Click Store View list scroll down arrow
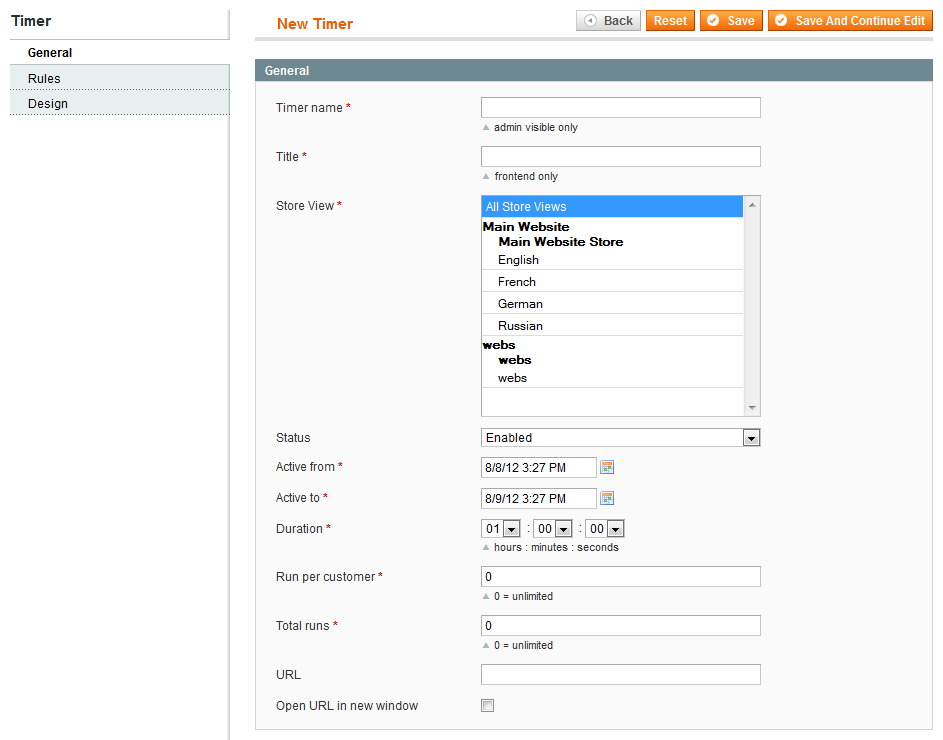Viewport: 943px width, 740px height. (752, 408)
